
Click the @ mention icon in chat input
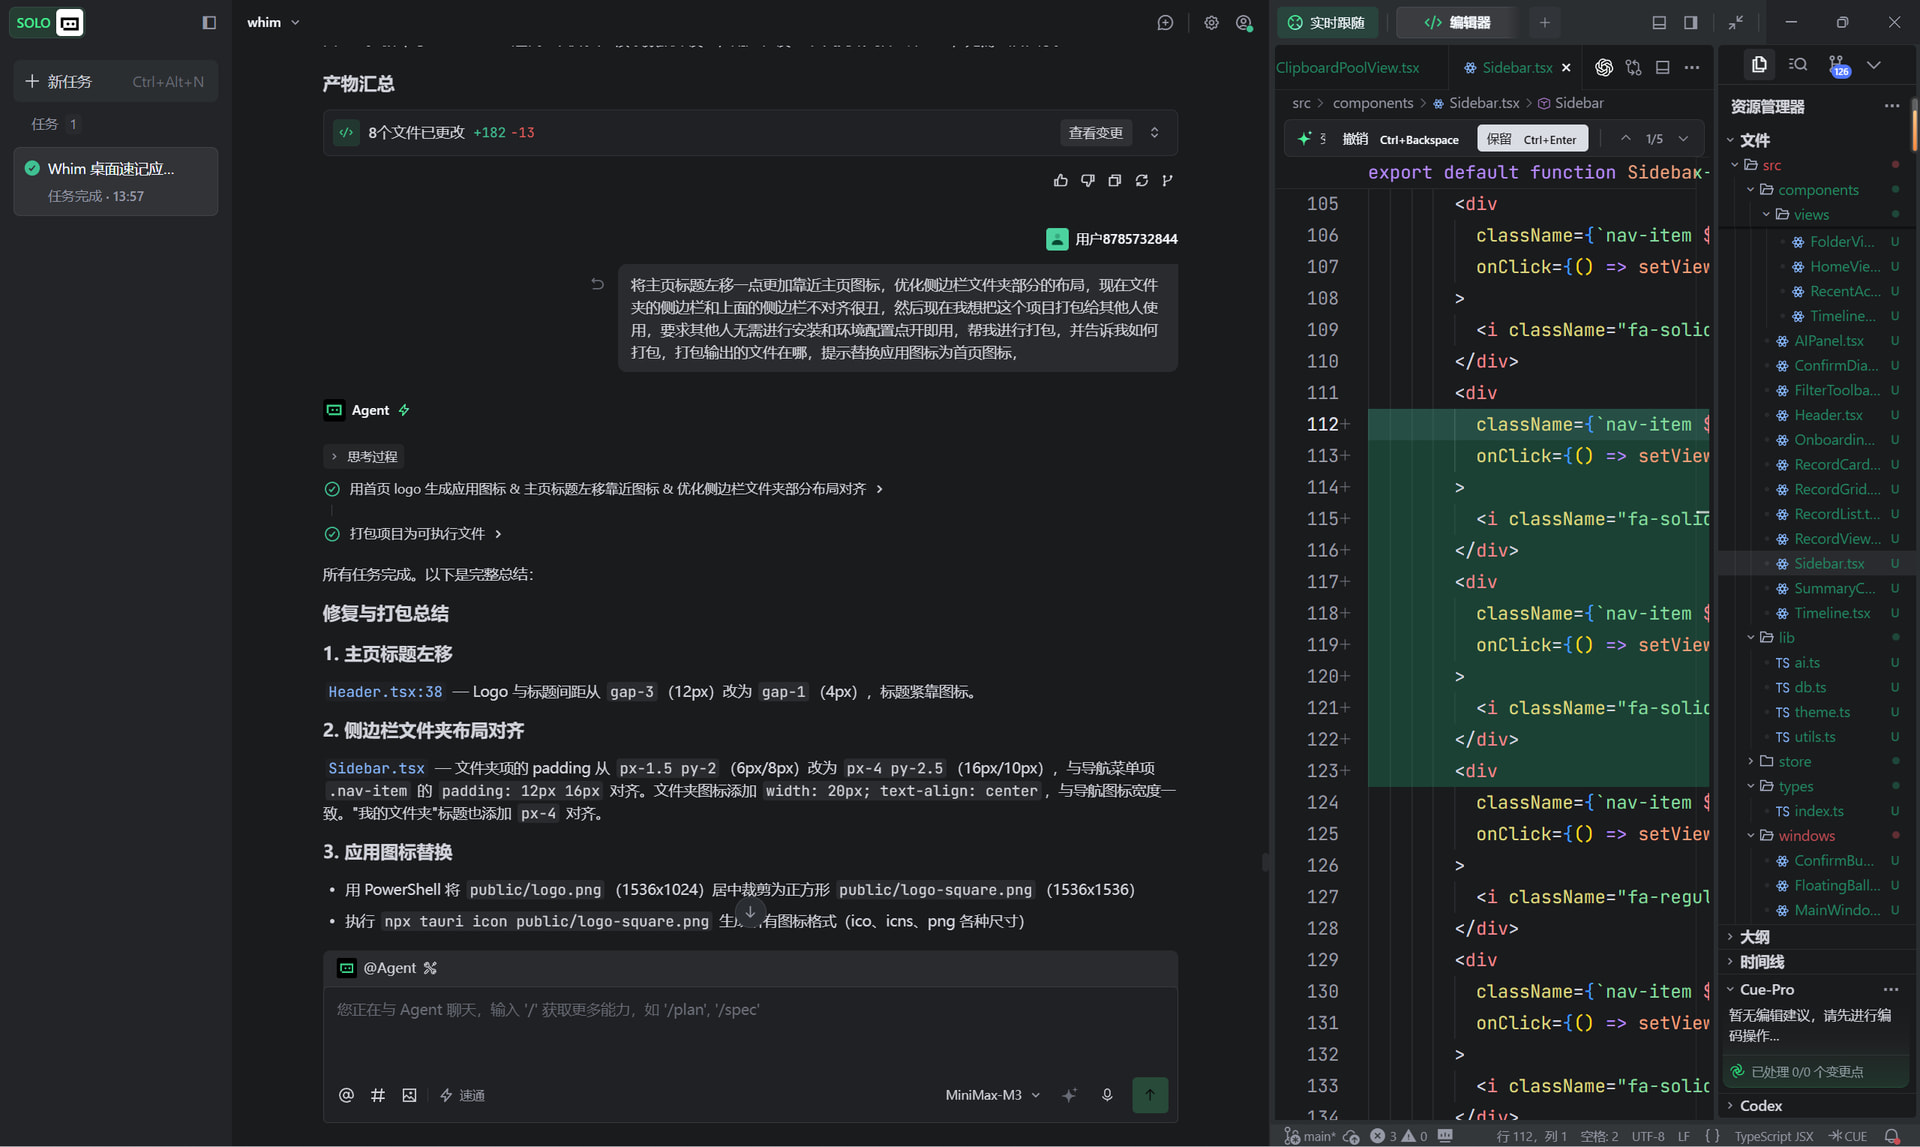coord(346,1095)
